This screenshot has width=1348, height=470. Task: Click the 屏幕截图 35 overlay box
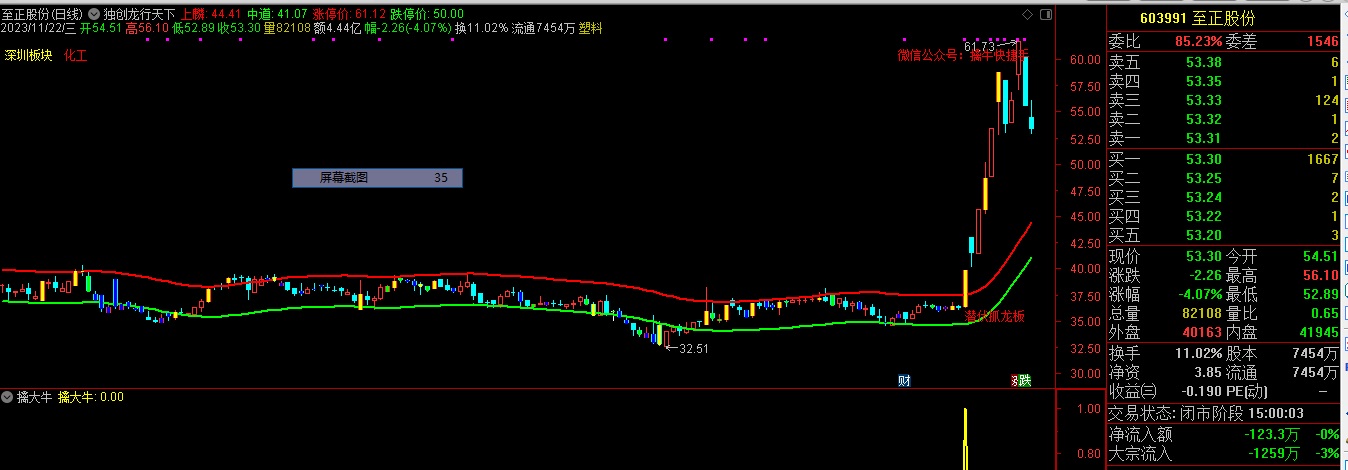click(x=377, y=178)
